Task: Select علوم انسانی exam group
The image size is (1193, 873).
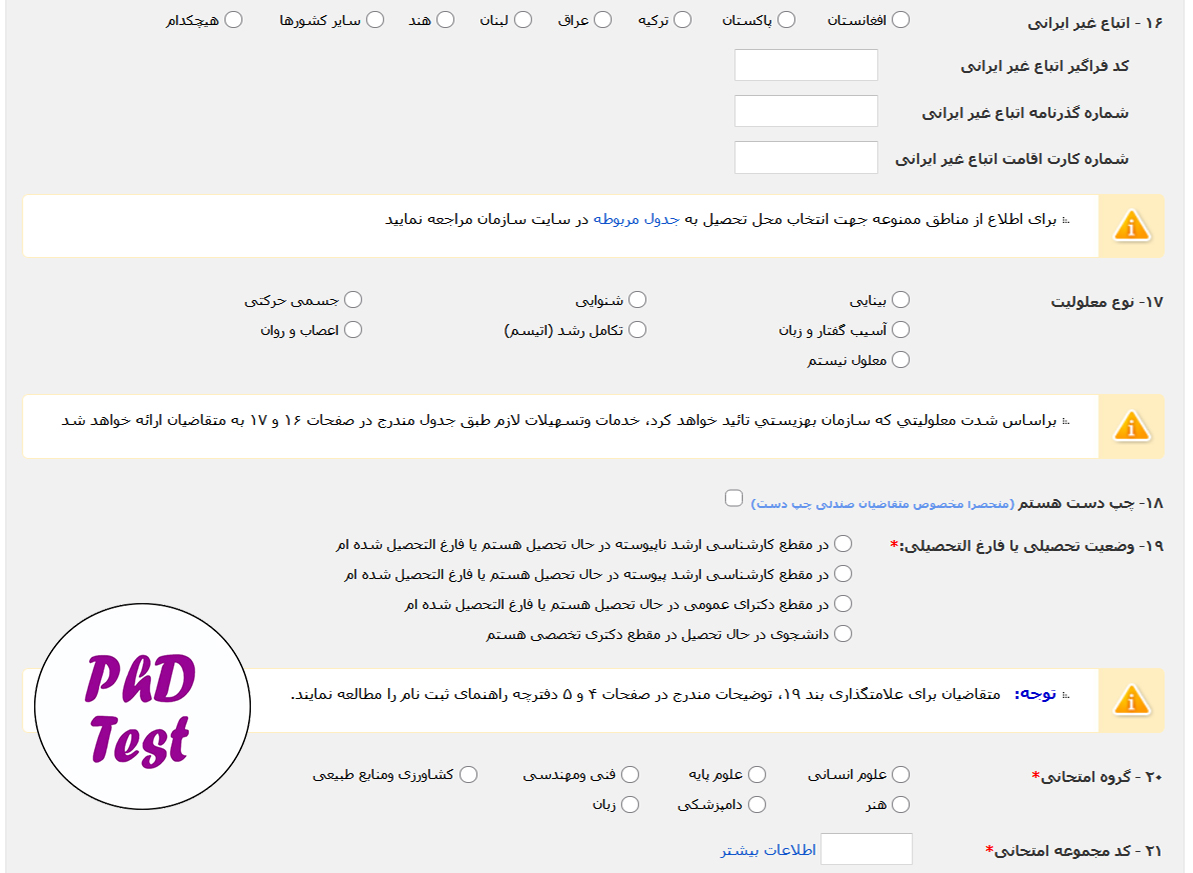Action: (x=901, y=775)
